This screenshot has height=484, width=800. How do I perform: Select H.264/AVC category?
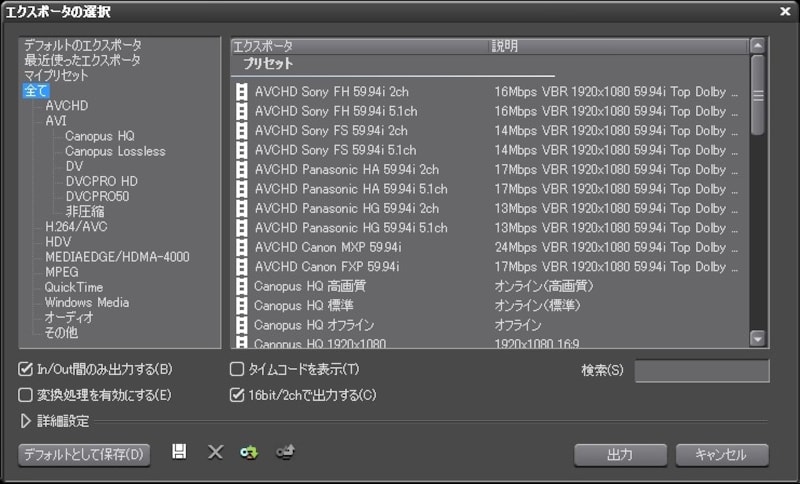point(76,226)
